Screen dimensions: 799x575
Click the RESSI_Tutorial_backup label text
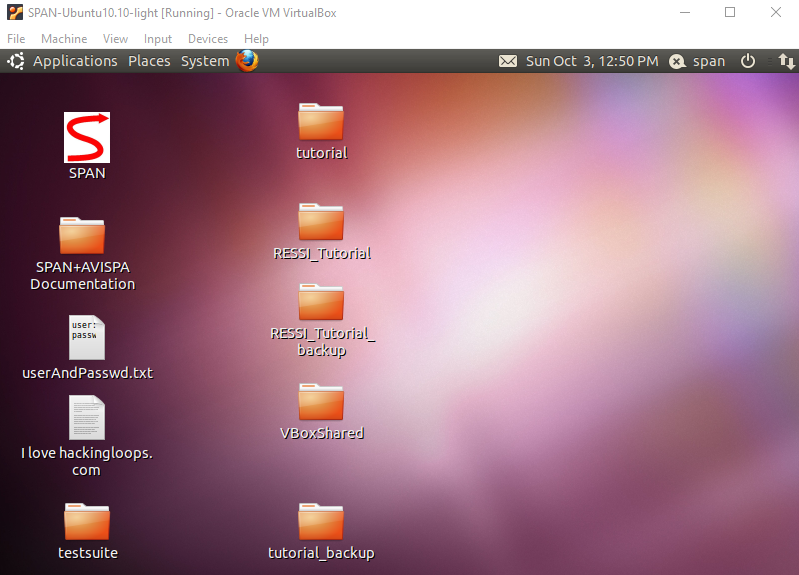322,342
